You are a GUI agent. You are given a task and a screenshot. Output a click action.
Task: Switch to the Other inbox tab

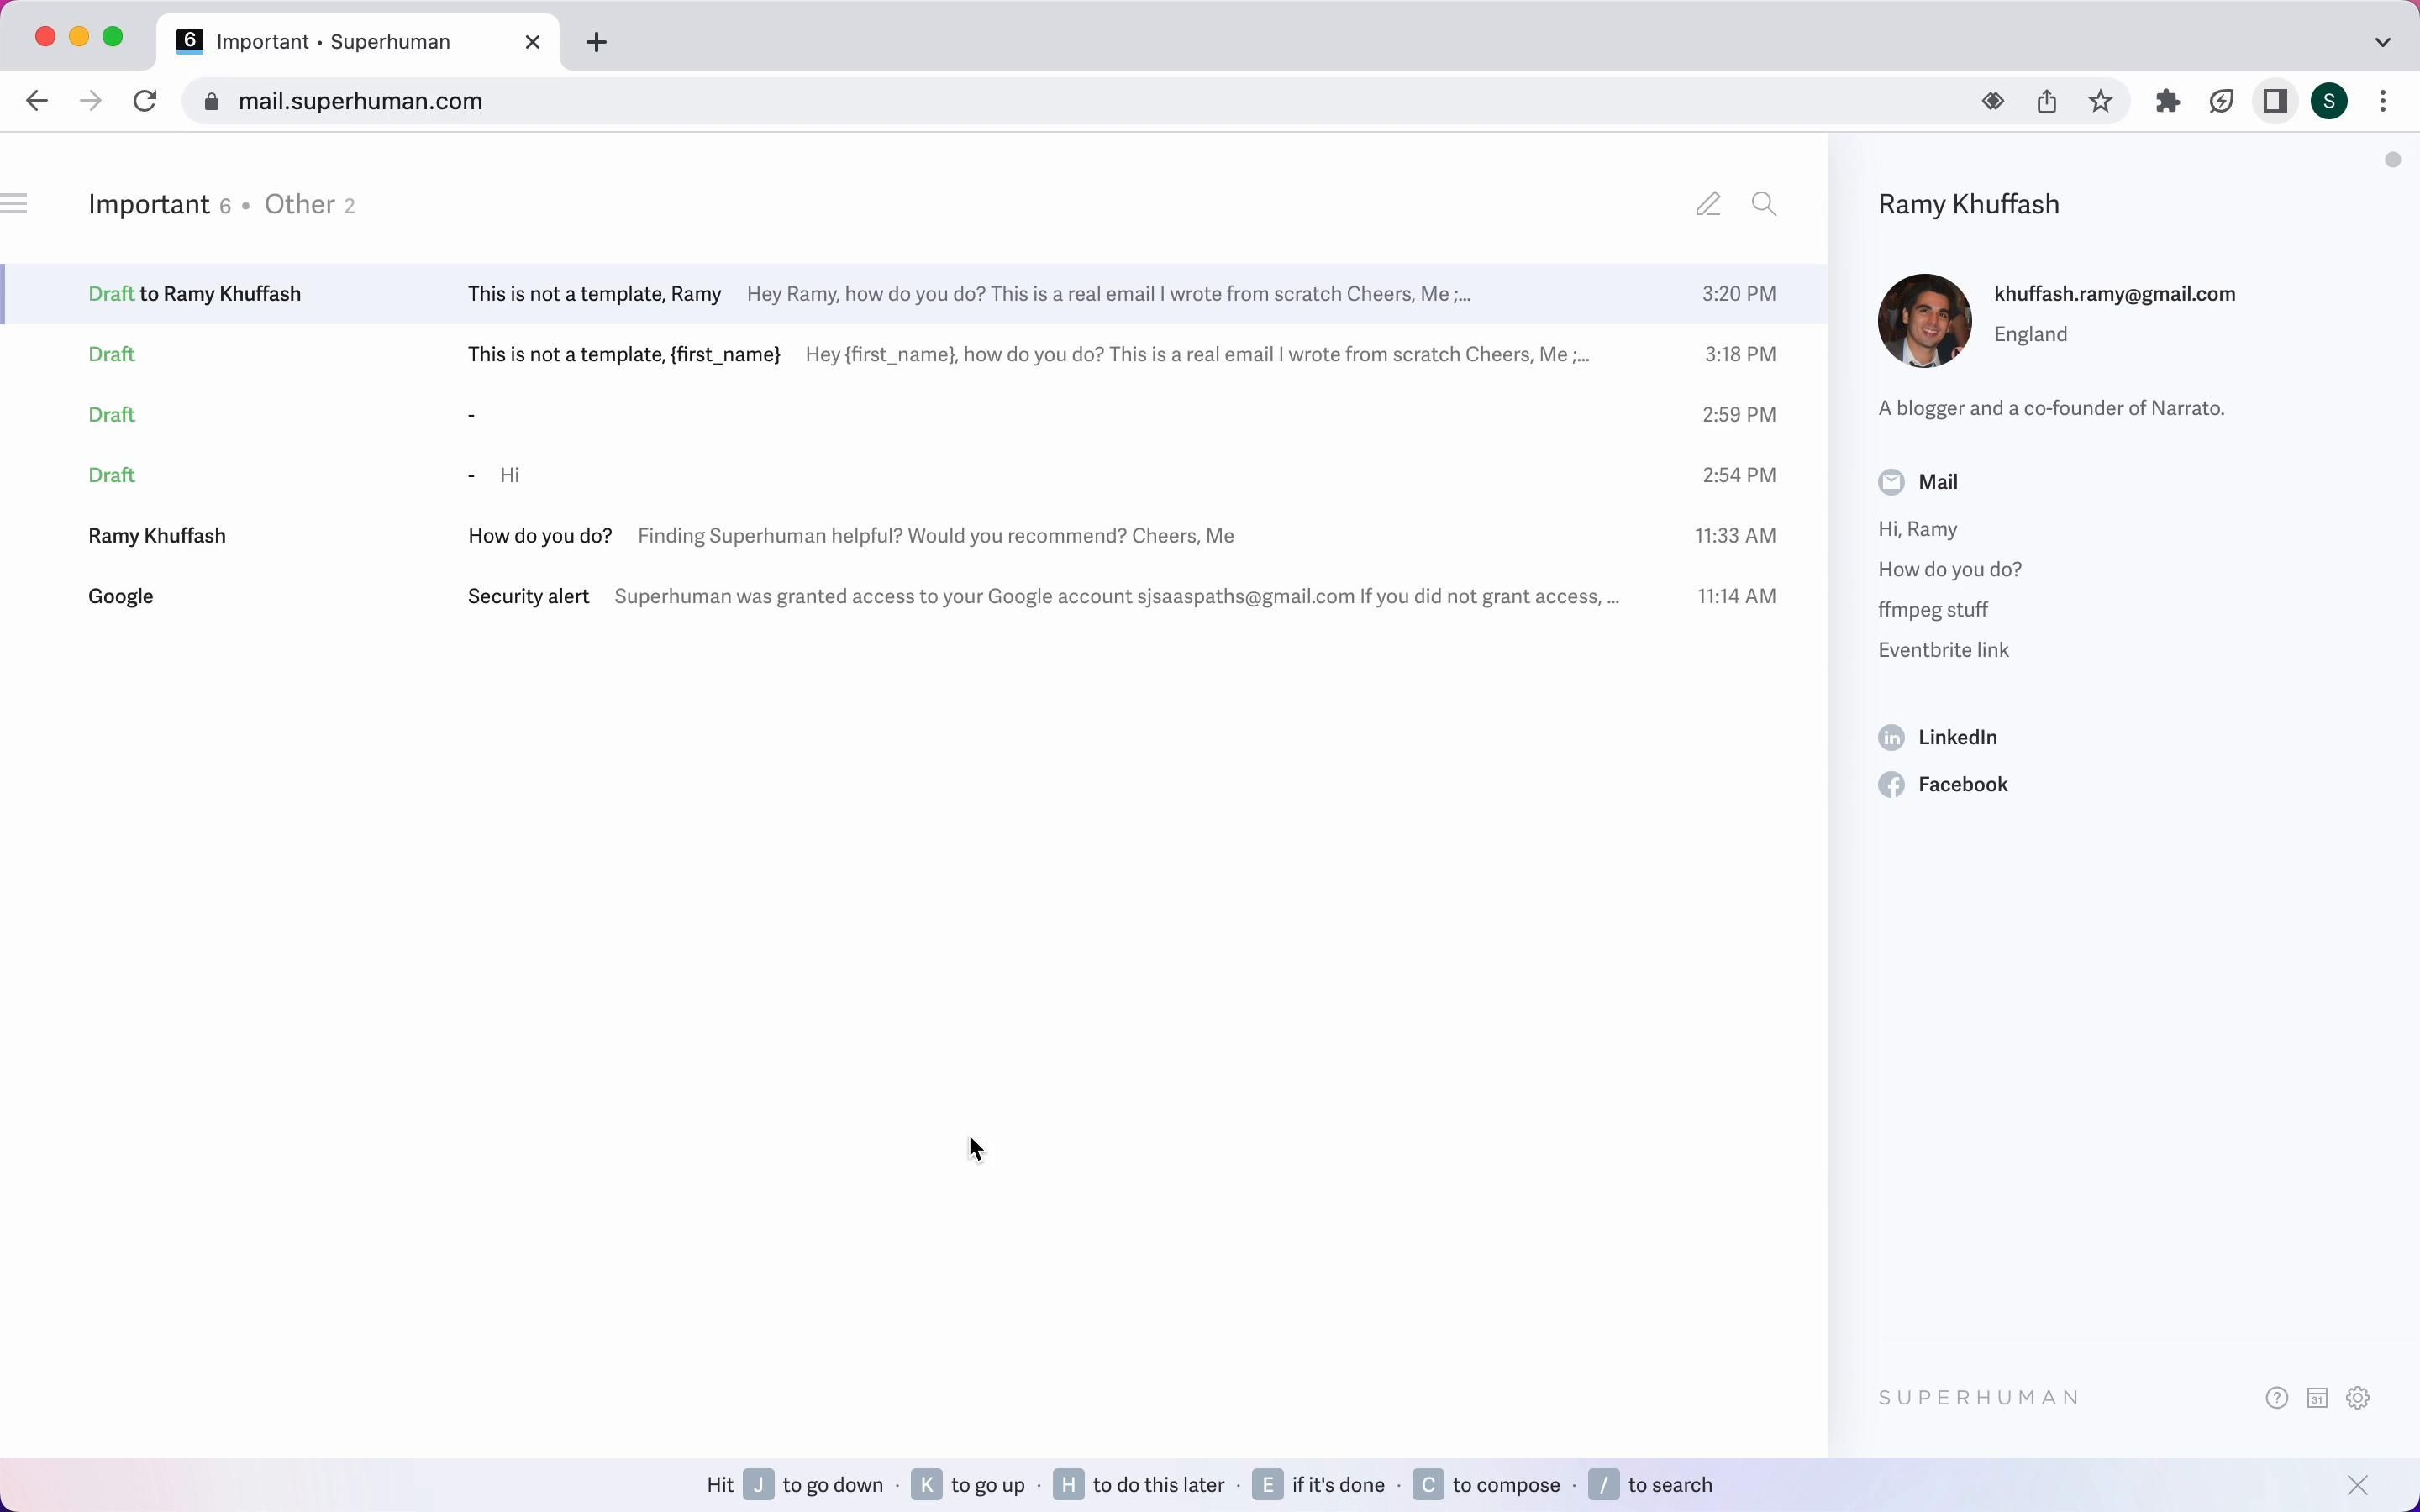299,205
